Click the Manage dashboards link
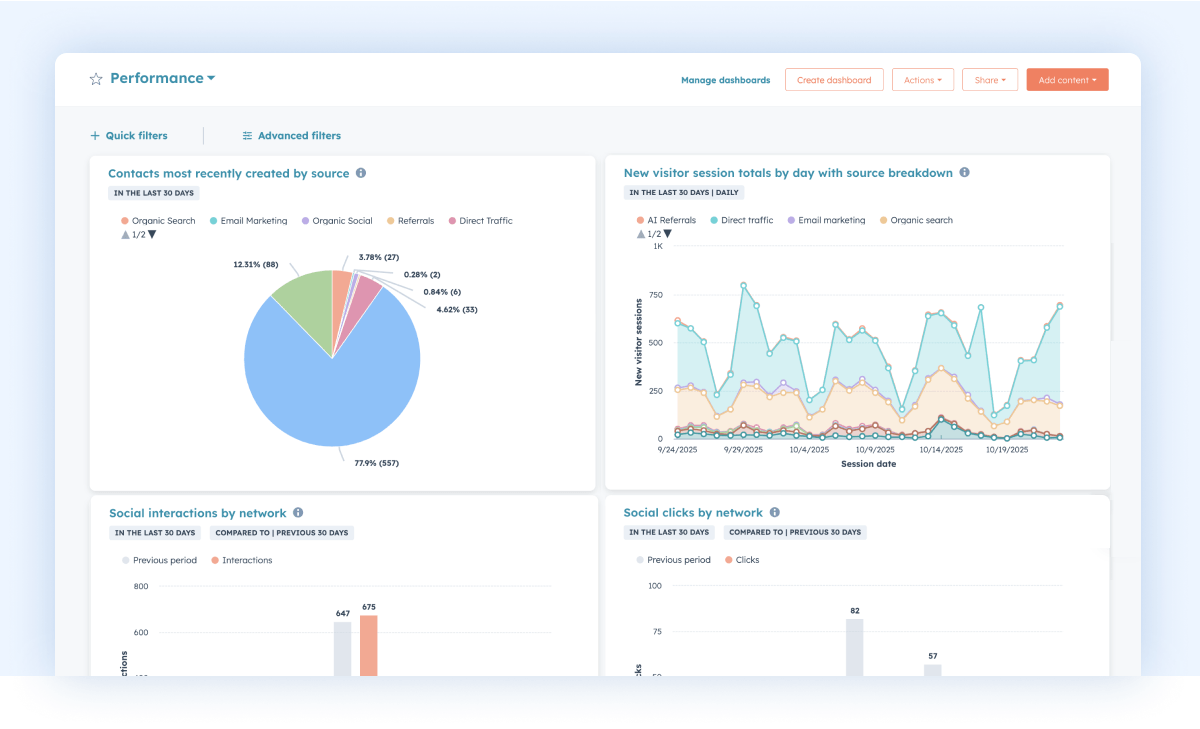The width and height of the screenshot is (1200, 729). tap(725, 80)
